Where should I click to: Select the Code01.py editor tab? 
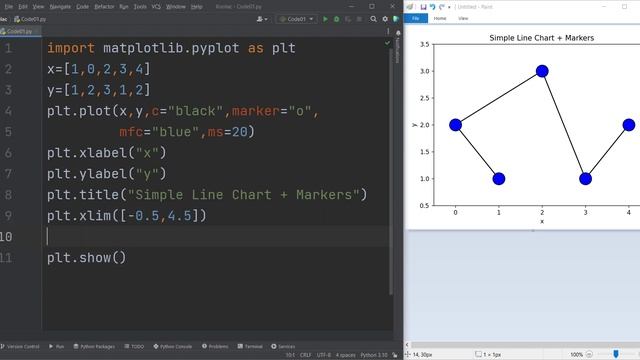[19, 31]
